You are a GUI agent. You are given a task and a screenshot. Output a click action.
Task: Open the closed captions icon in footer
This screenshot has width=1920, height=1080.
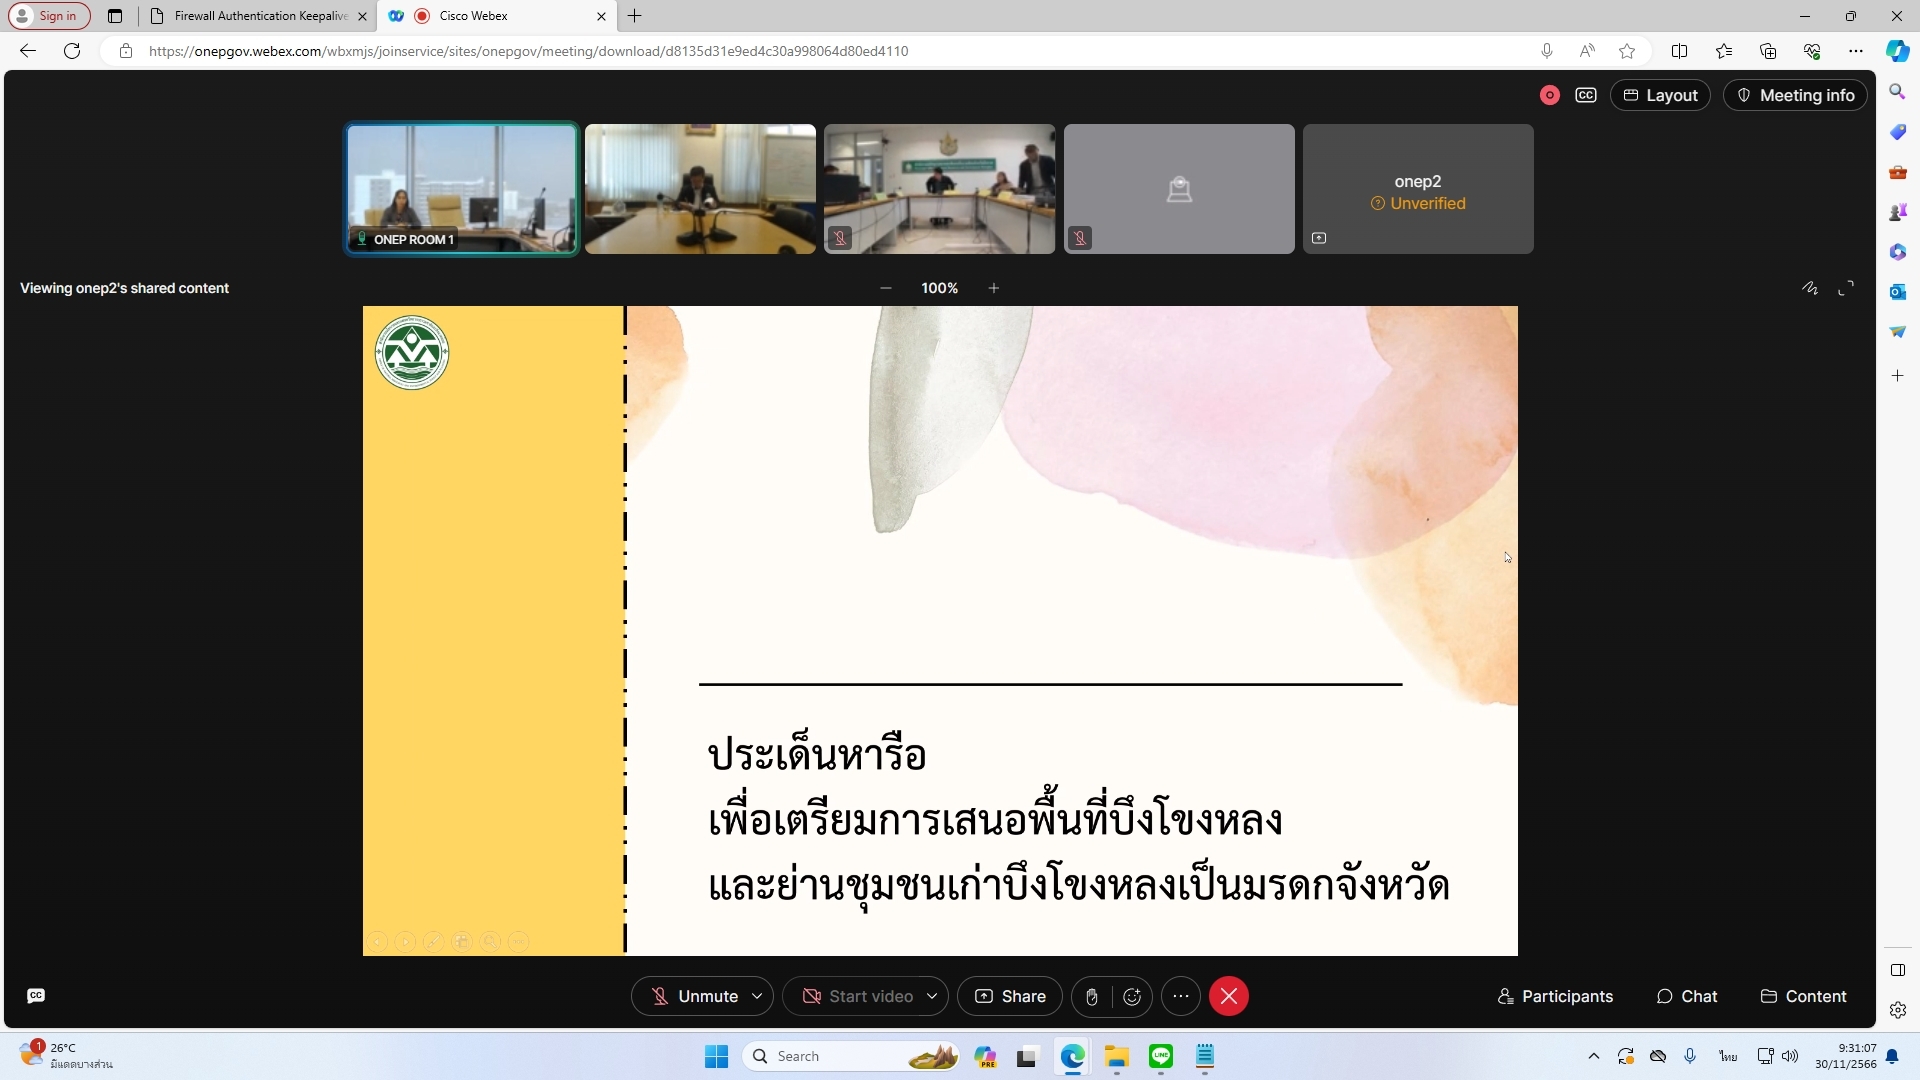(x=36, y=995)
